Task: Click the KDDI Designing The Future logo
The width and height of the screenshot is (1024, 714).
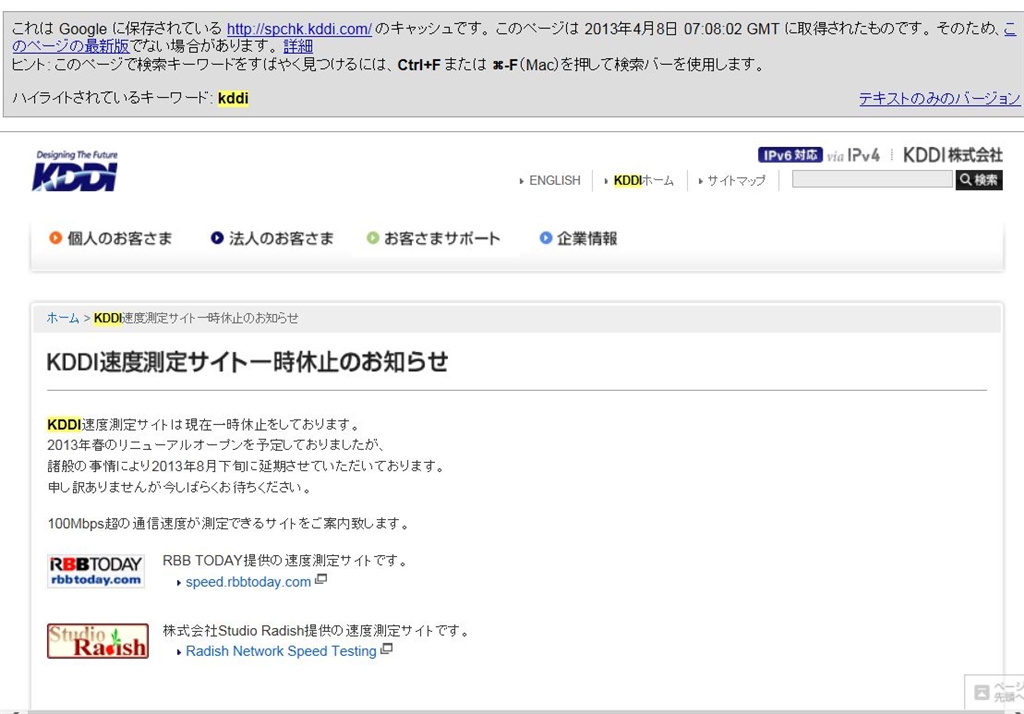Action: (x=75, y=170)
